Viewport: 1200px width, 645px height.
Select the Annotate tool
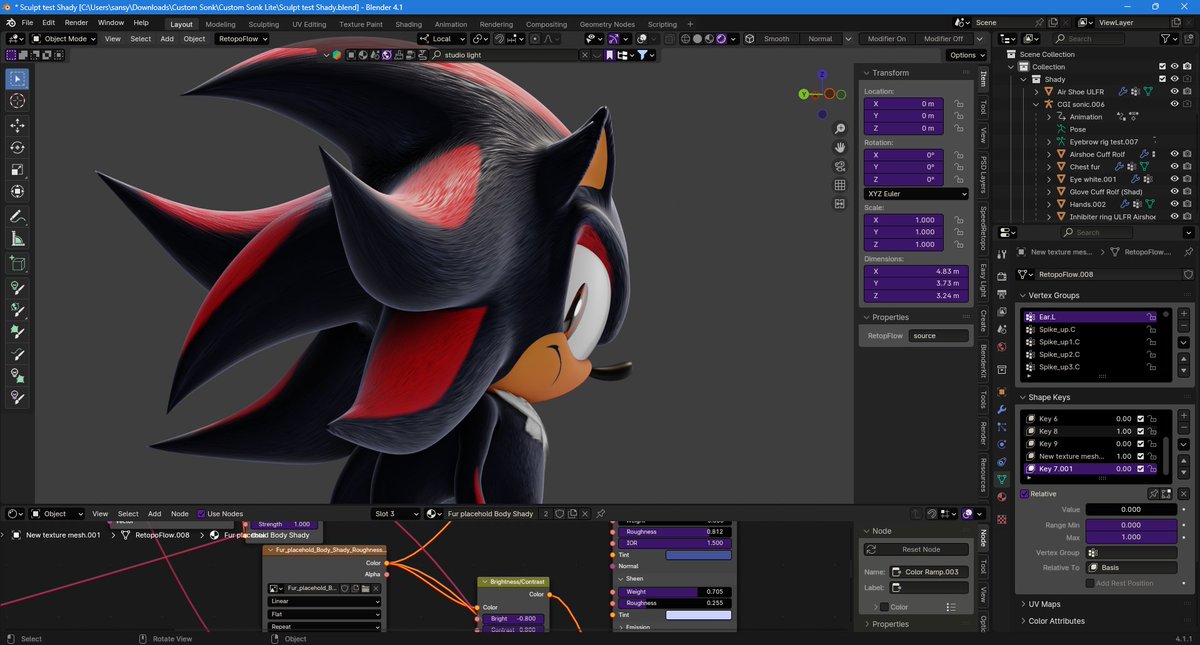tap(17, 217)
